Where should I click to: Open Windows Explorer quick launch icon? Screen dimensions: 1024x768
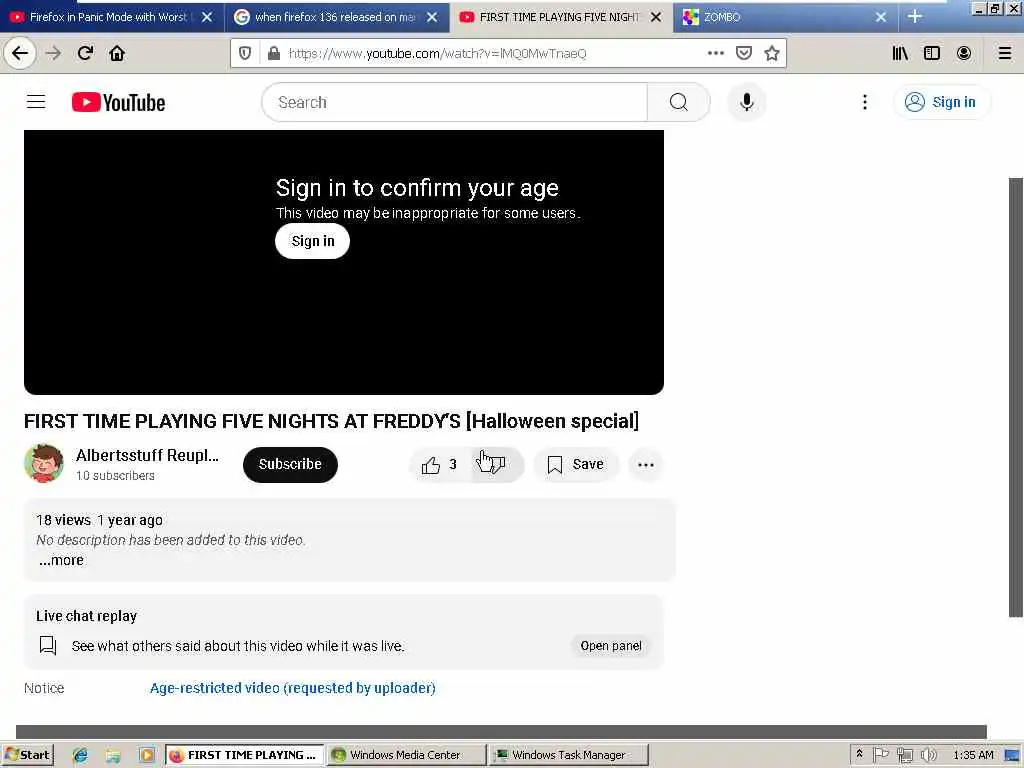113,755
